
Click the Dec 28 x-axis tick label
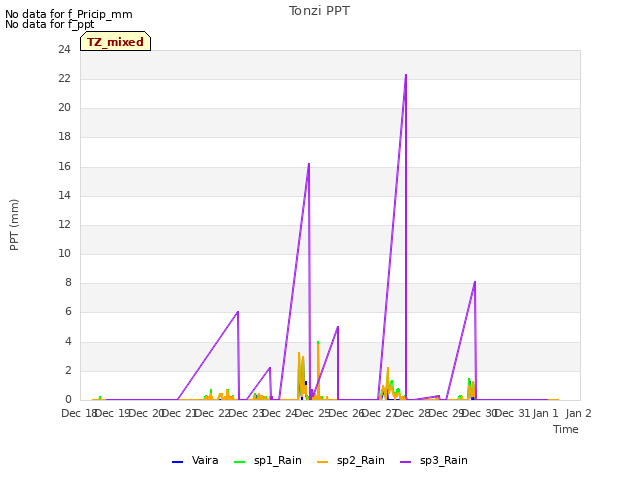pos(412,413)
